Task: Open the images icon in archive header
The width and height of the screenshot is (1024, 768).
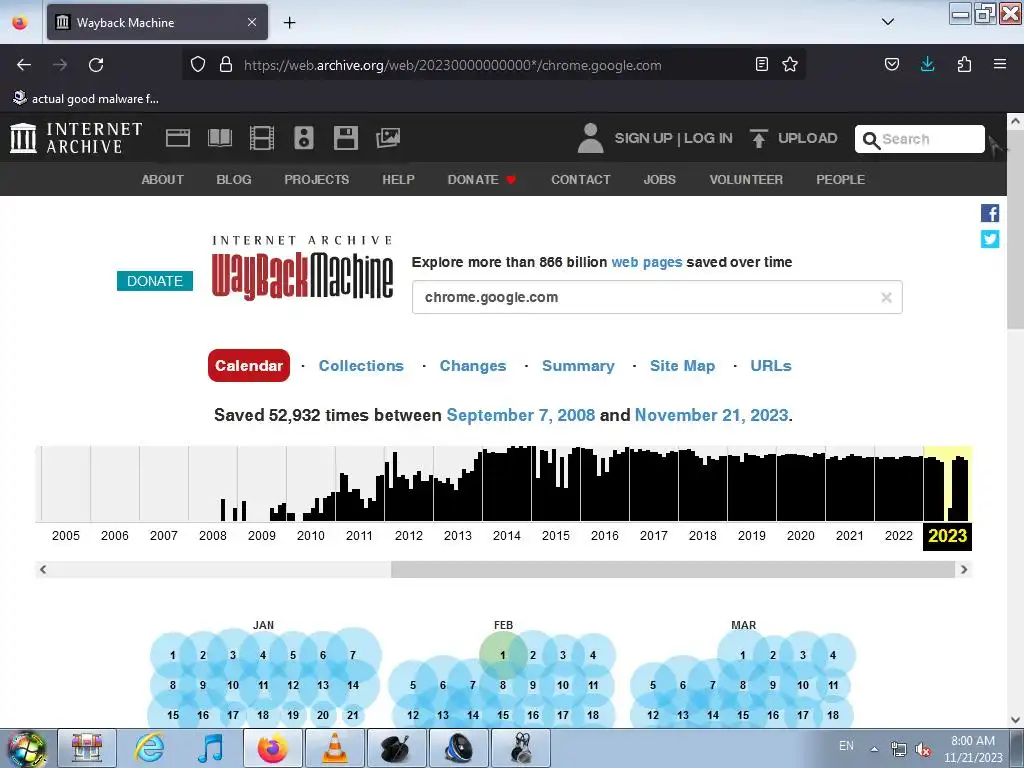Action: point(387,138)
